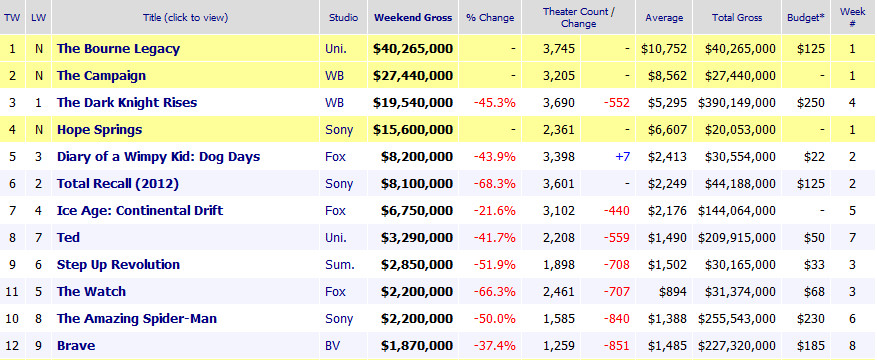Viewport: 877px width, 360px height.
Task: Click the Budget* column header
Action: (806, 17)
